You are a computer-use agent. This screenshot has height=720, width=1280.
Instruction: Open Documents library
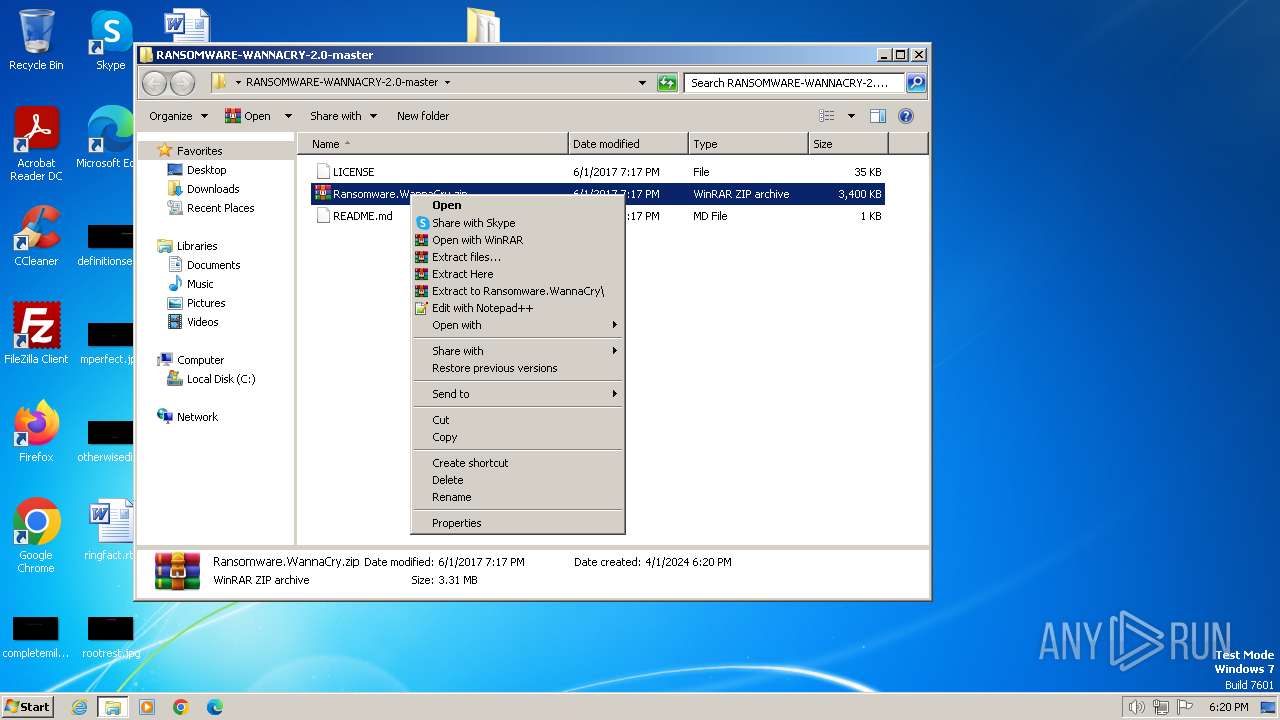[213, 265]
